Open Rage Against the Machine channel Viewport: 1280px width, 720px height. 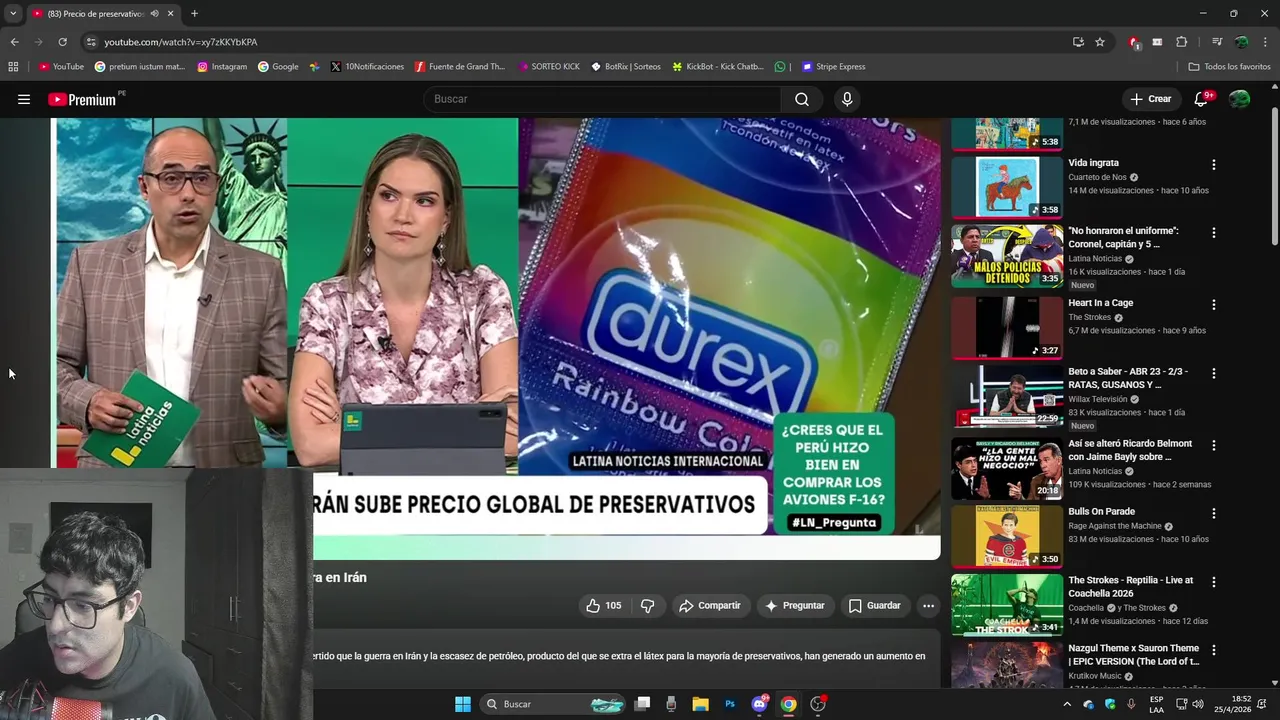pos(1115,526)
